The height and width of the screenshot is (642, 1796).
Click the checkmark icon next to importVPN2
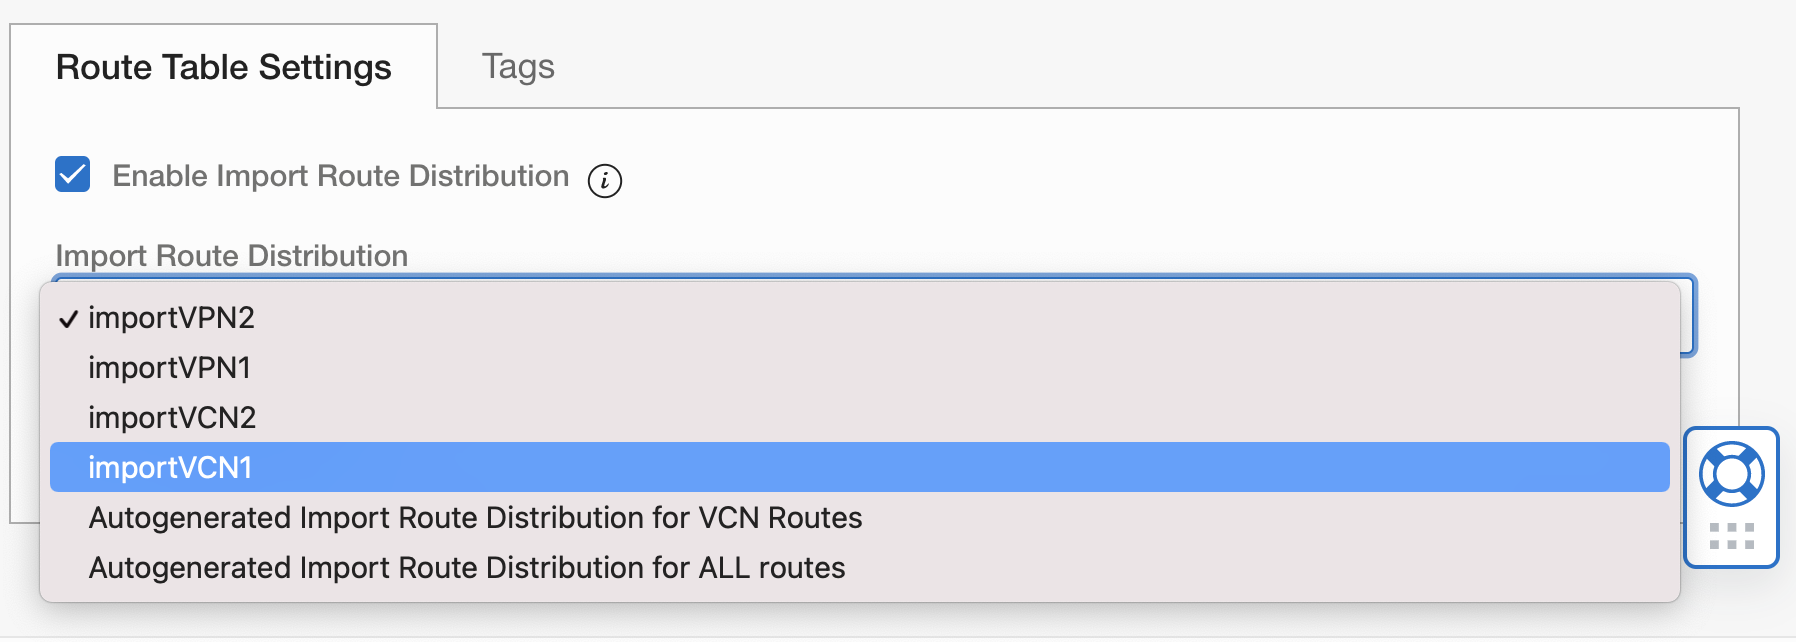pos(68,319)
